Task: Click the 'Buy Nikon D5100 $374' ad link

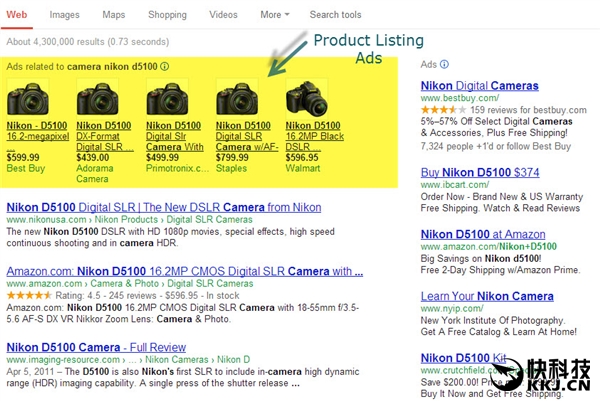Action: click(479, 173)
